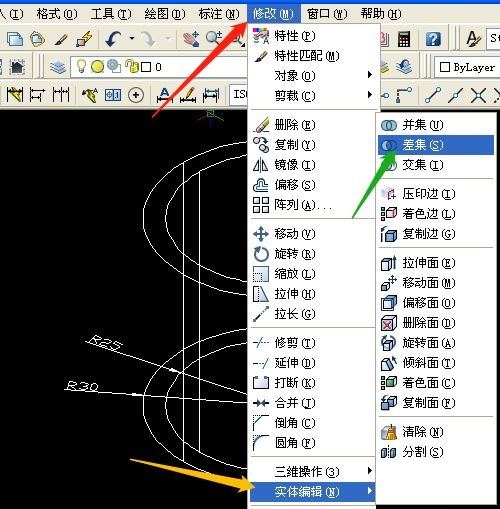Expand the 三维操作(3) submenu
500x509 pixels.
(x=314, y=472)
